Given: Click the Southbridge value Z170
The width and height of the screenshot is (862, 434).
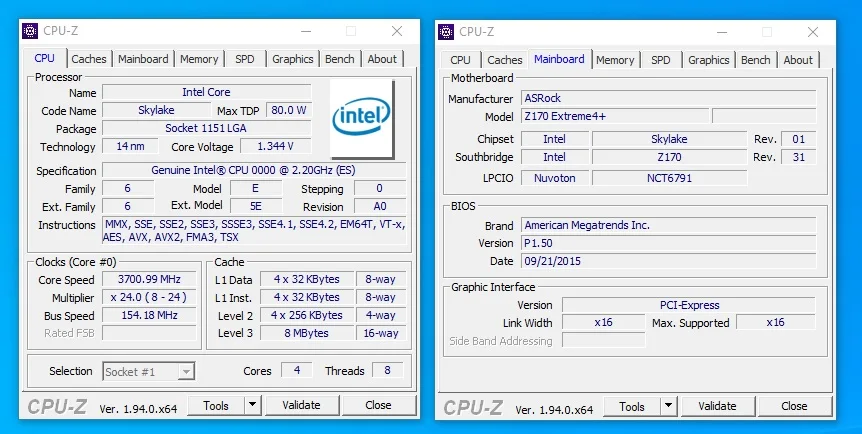Looking at the screenshot, I should (669, 157).
